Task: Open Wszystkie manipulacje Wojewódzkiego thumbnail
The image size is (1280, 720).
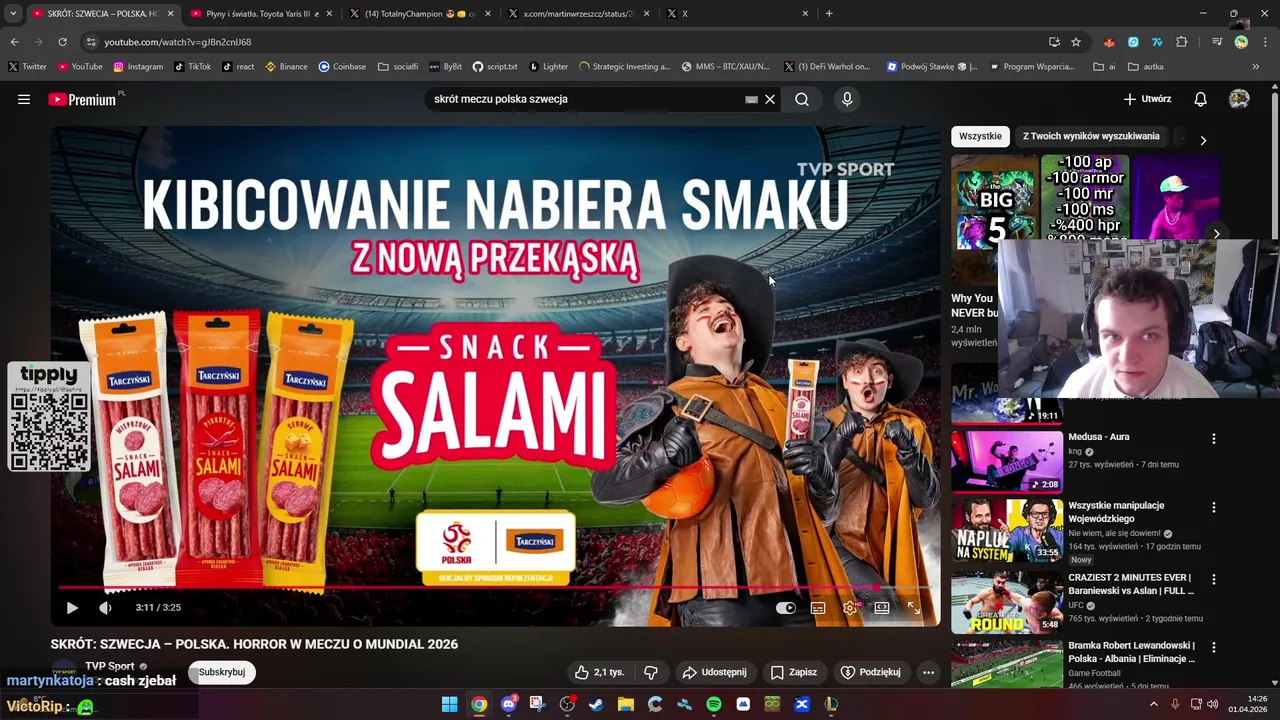Action: tap(1007, 530)
